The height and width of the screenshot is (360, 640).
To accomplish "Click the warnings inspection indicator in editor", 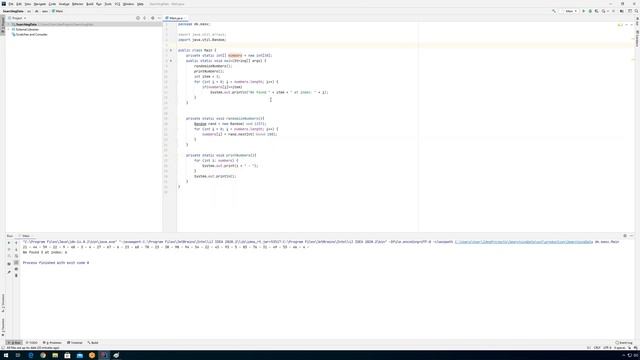I will 620,25.
